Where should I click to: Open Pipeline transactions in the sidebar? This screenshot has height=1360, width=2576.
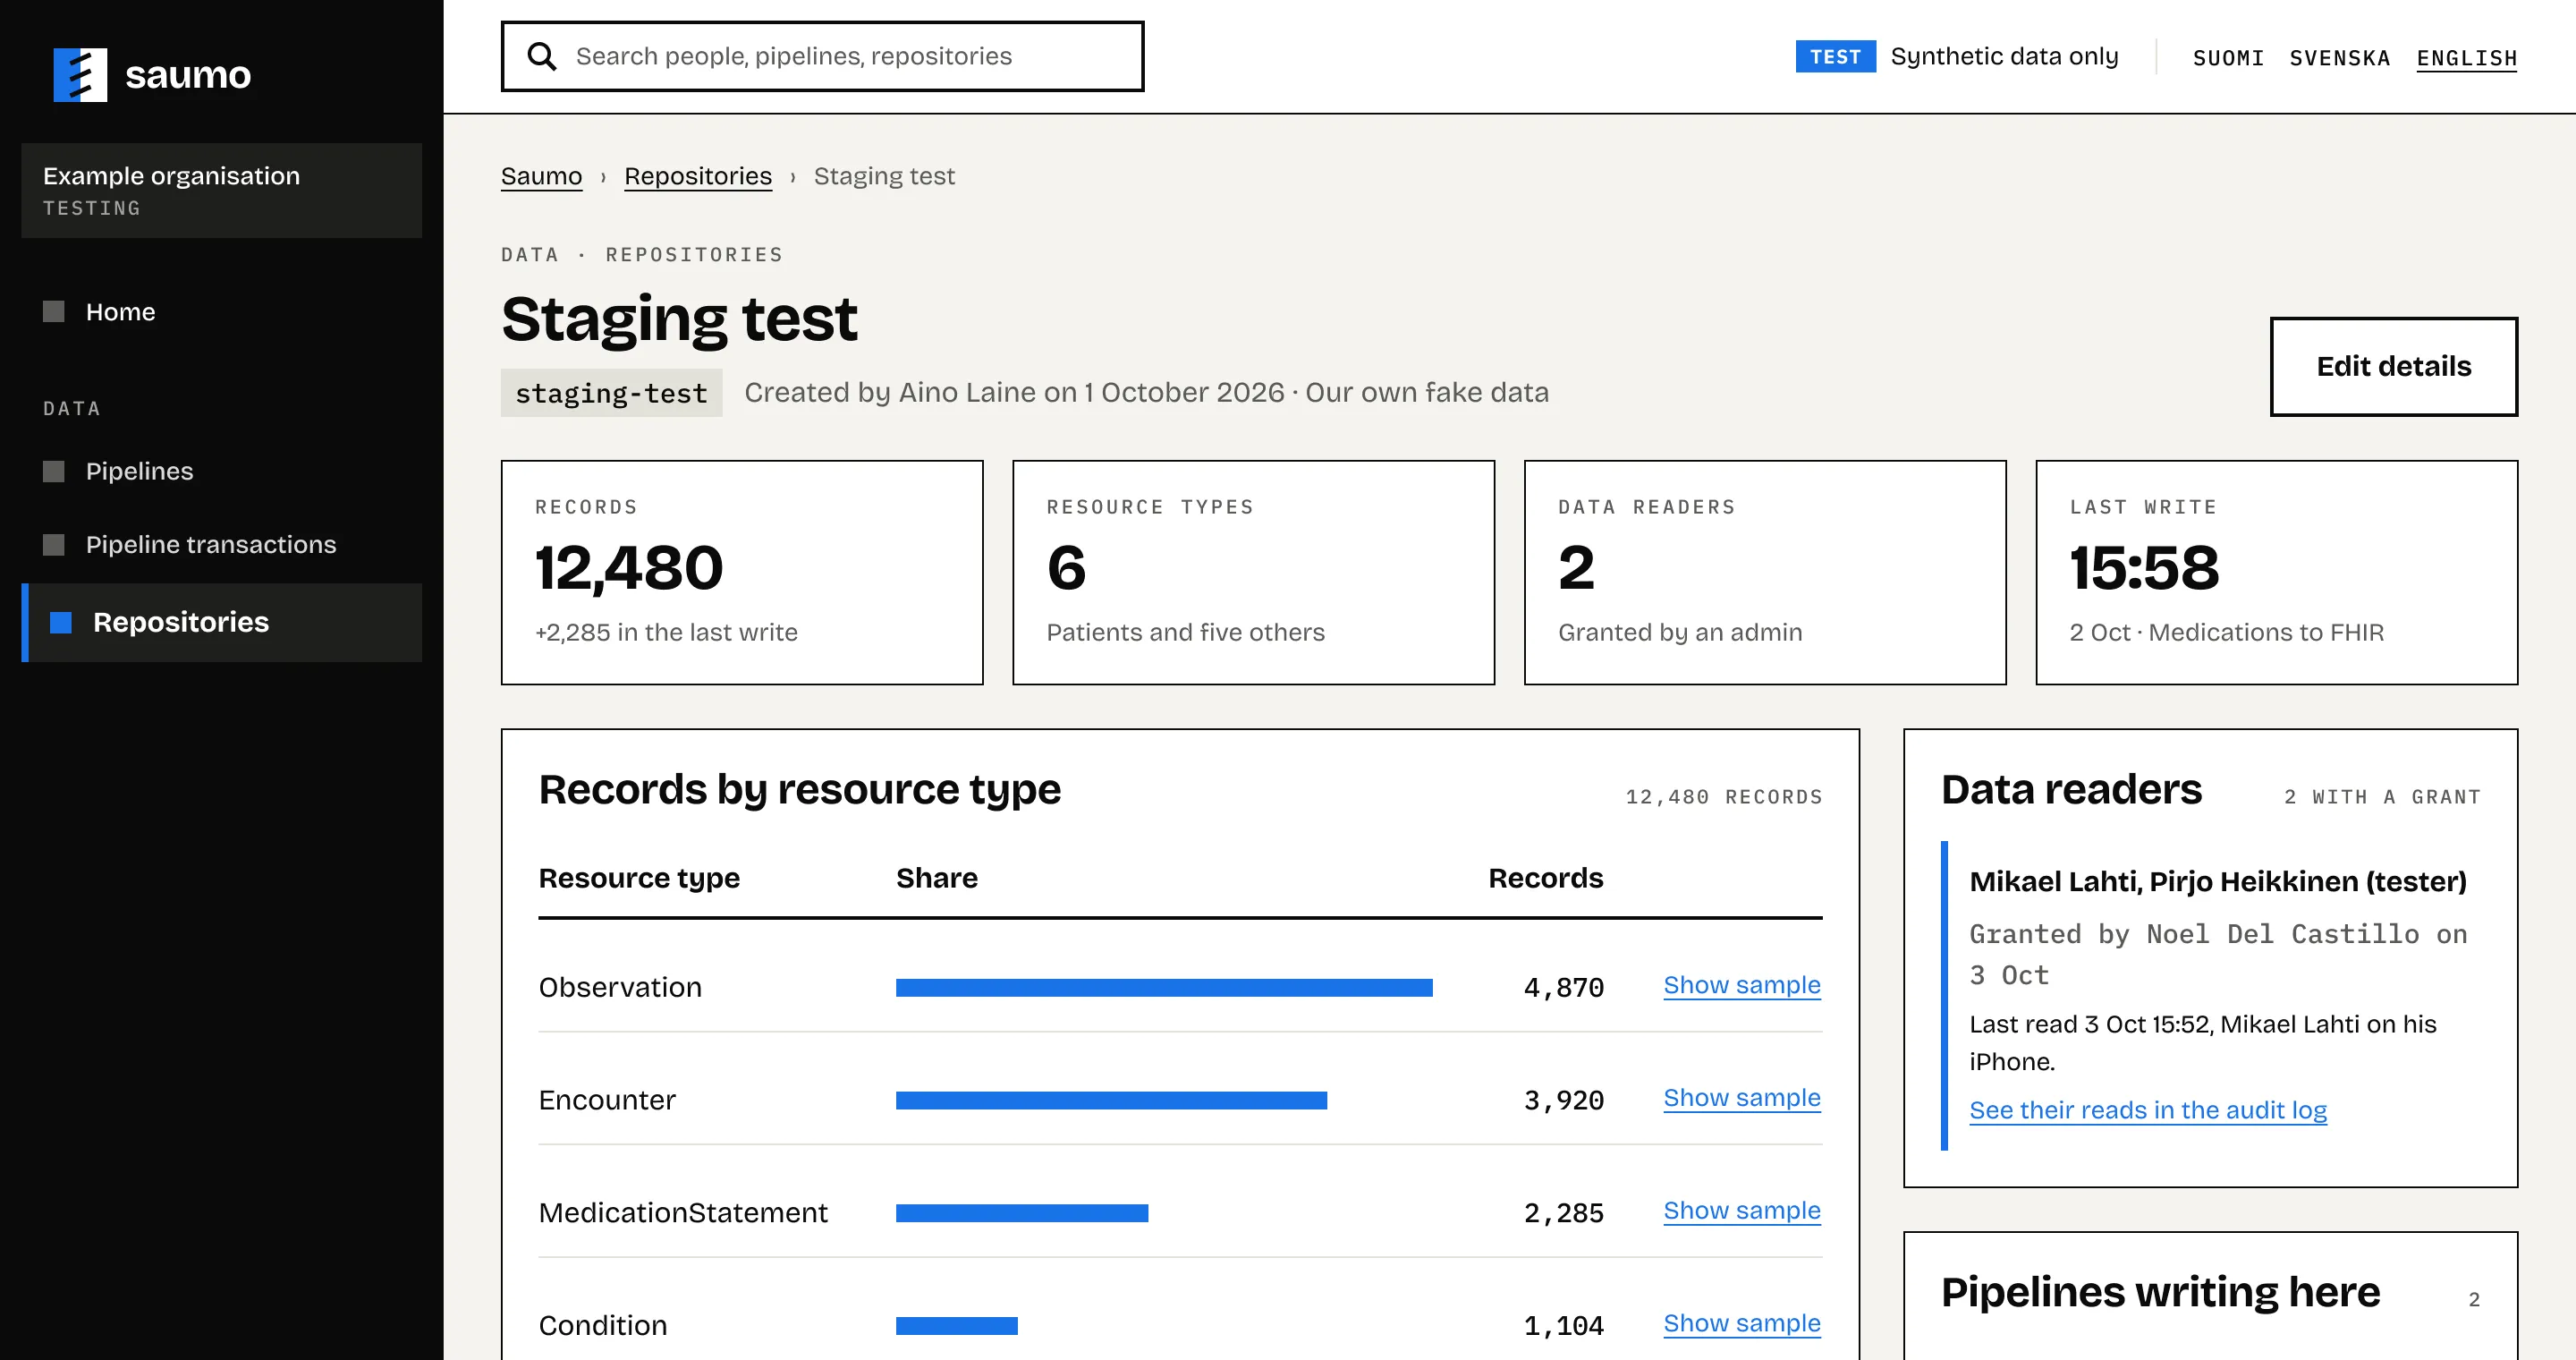[221, 544]
